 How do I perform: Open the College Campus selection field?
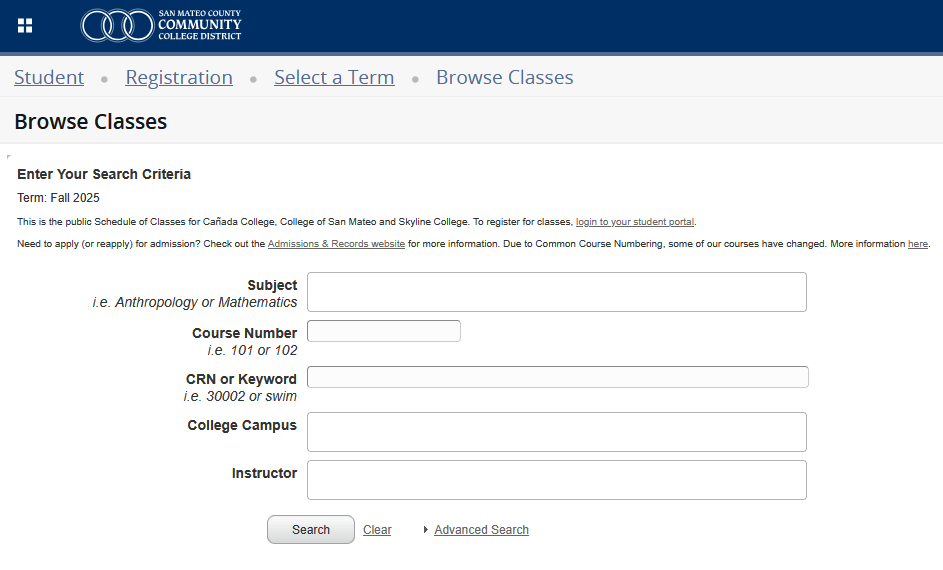(557, 432)
